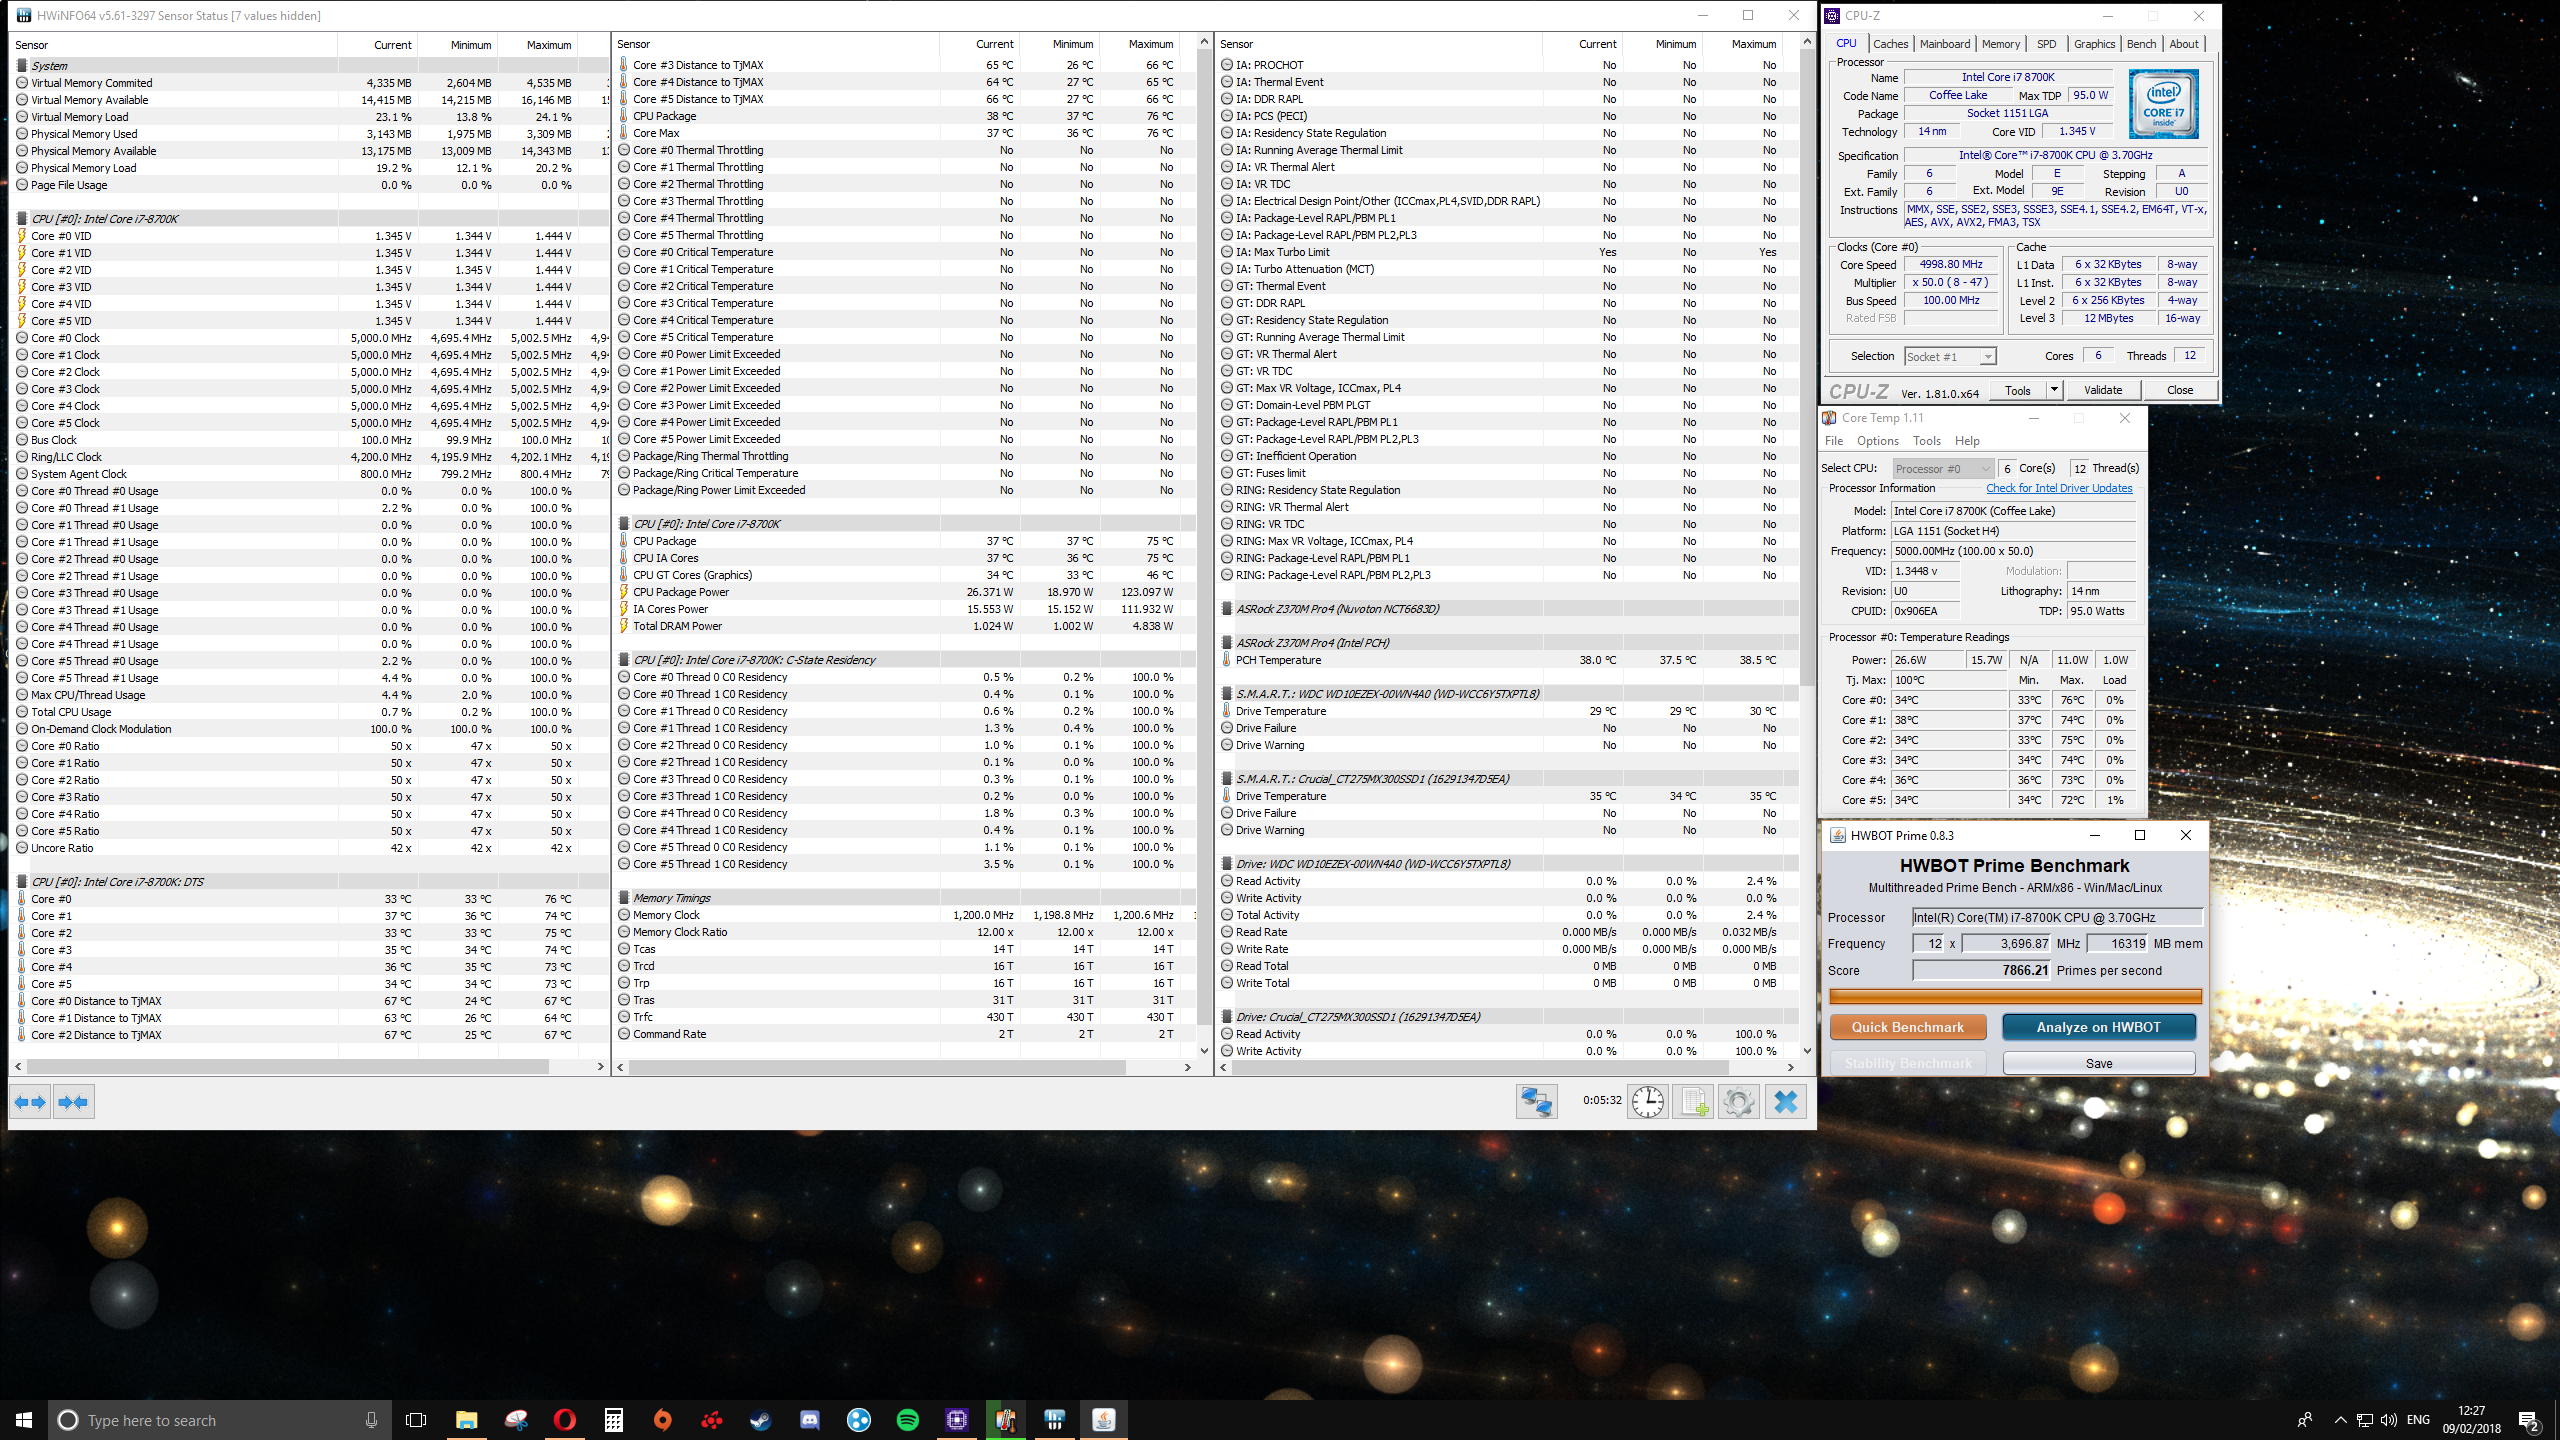Open Opera browser from taskbar
Image resolution: width=2560 pixels, height=1440 pixels.
(565, 1420)
